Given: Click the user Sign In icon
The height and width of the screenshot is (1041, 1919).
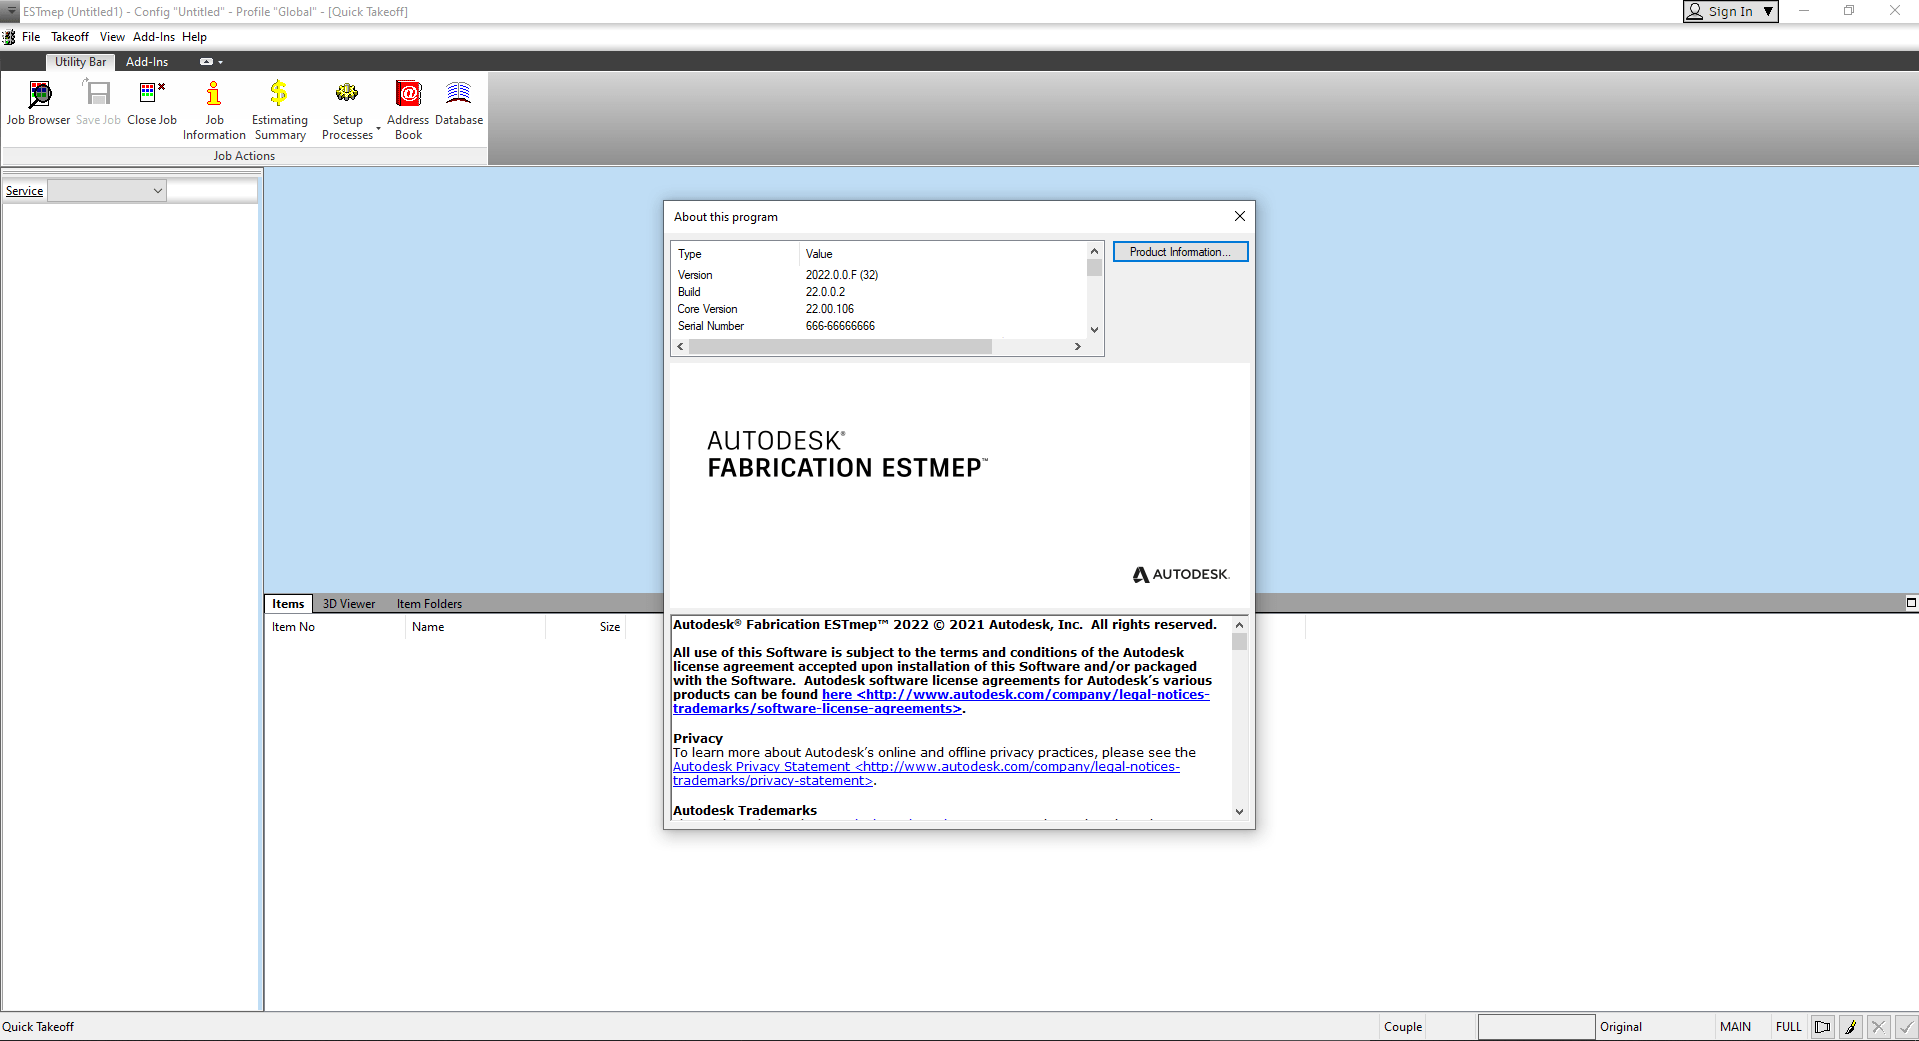Looking at the screenshot, I should [1695, 11].
